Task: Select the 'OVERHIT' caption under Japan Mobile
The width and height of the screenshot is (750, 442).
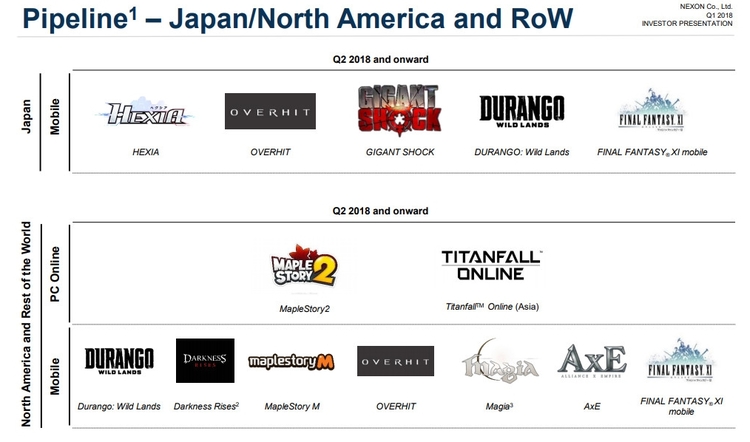Action: 270,152
